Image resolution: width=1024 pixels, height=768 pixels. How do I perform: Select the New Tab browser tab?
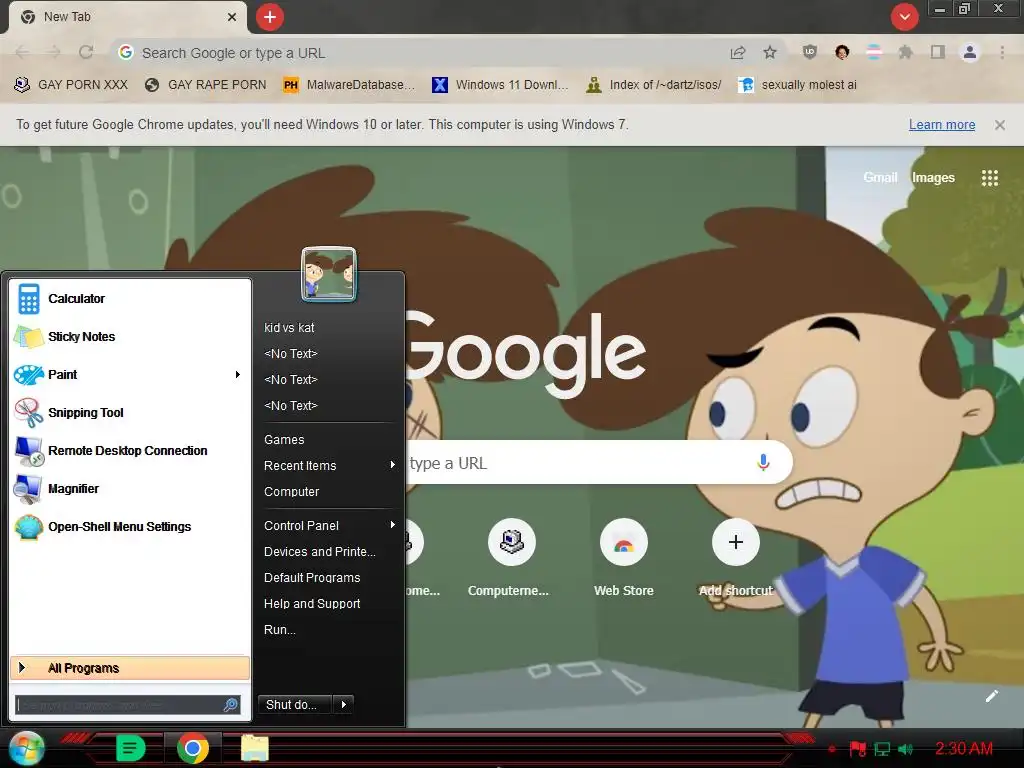[128, 17]
